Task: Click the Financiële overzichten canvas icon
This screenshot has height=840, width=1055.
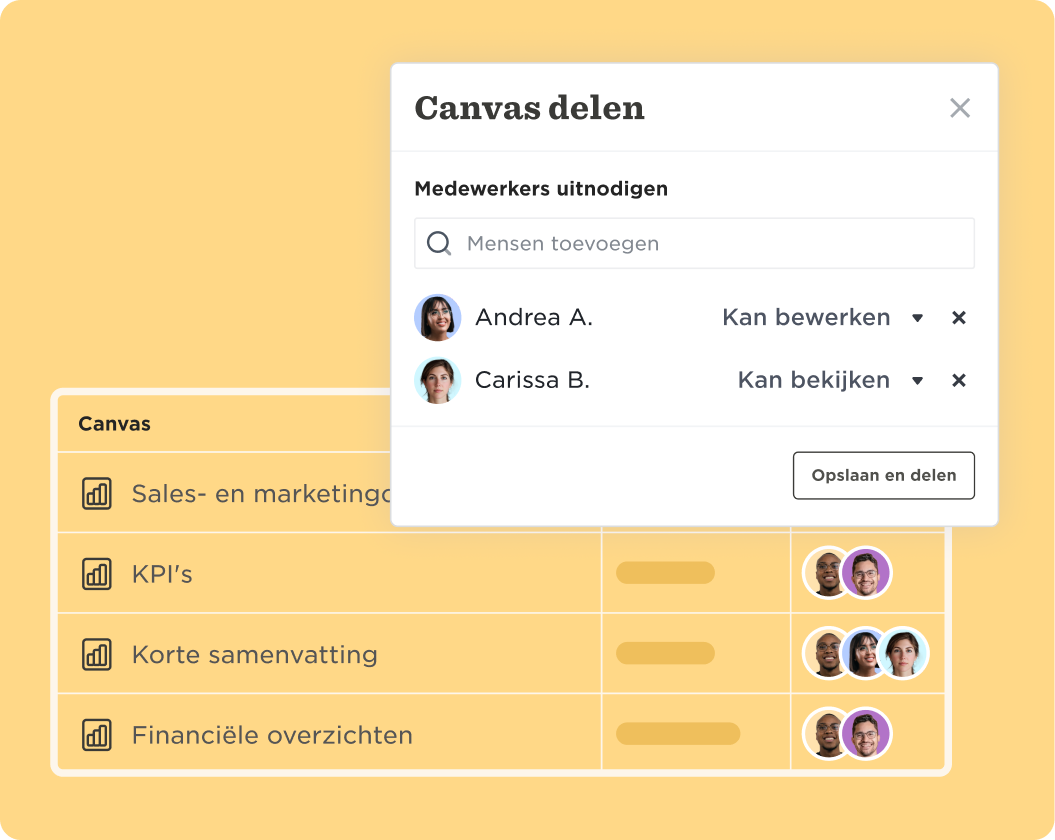Action: point(97,735)
